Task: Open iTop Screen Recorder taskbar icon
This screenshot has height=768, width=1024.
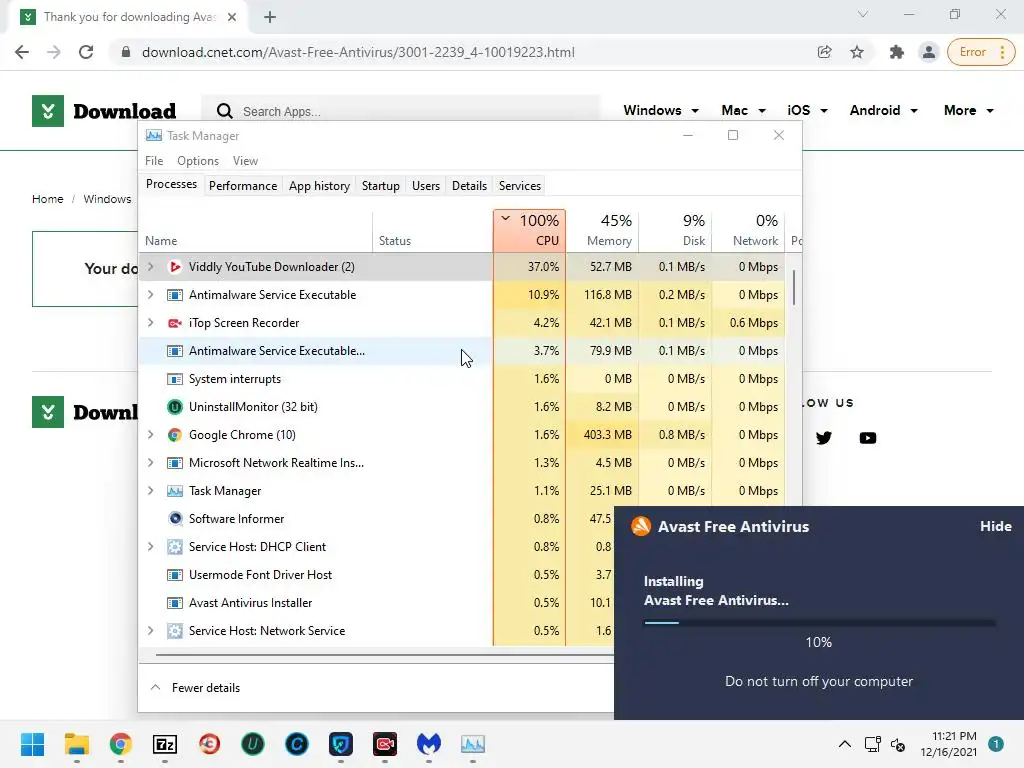Action: tap(385, 744)
